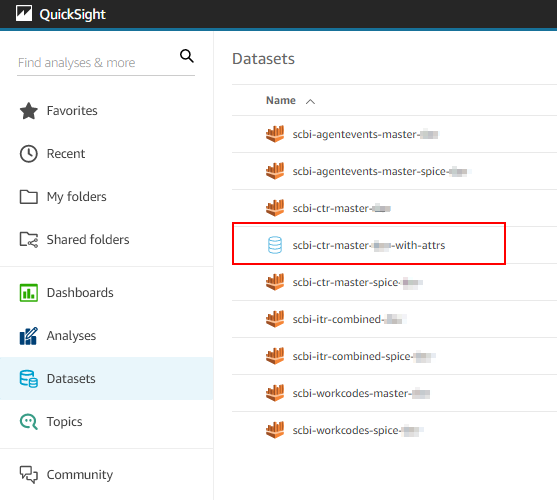This screenshot has height=500, width=557.
Task: Go to Shared folders
Action: pyautogui.click(x=88, y=240)
